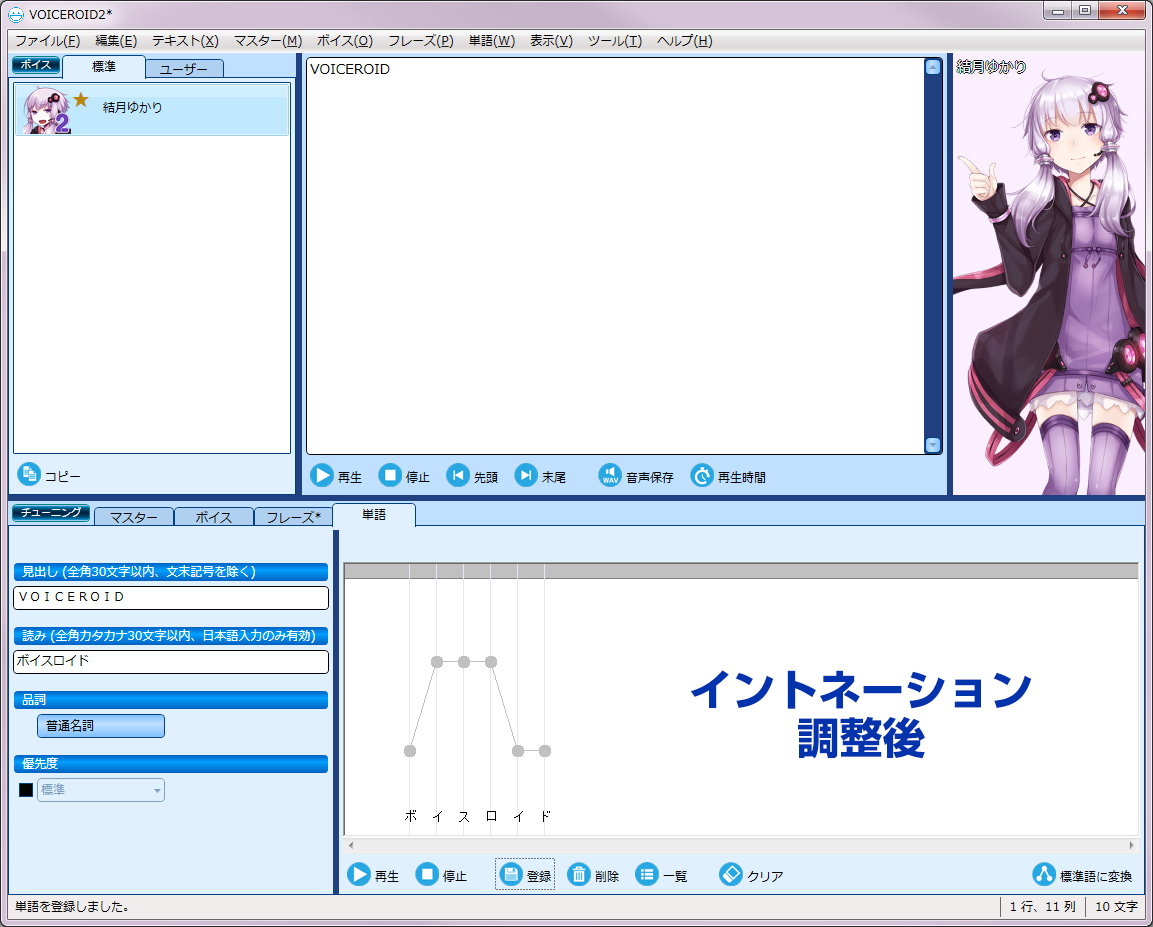This screenshot has height=927, width=1153.
Task: Click into the main VOICEROID text editor
Action: [x=615, y=256]
